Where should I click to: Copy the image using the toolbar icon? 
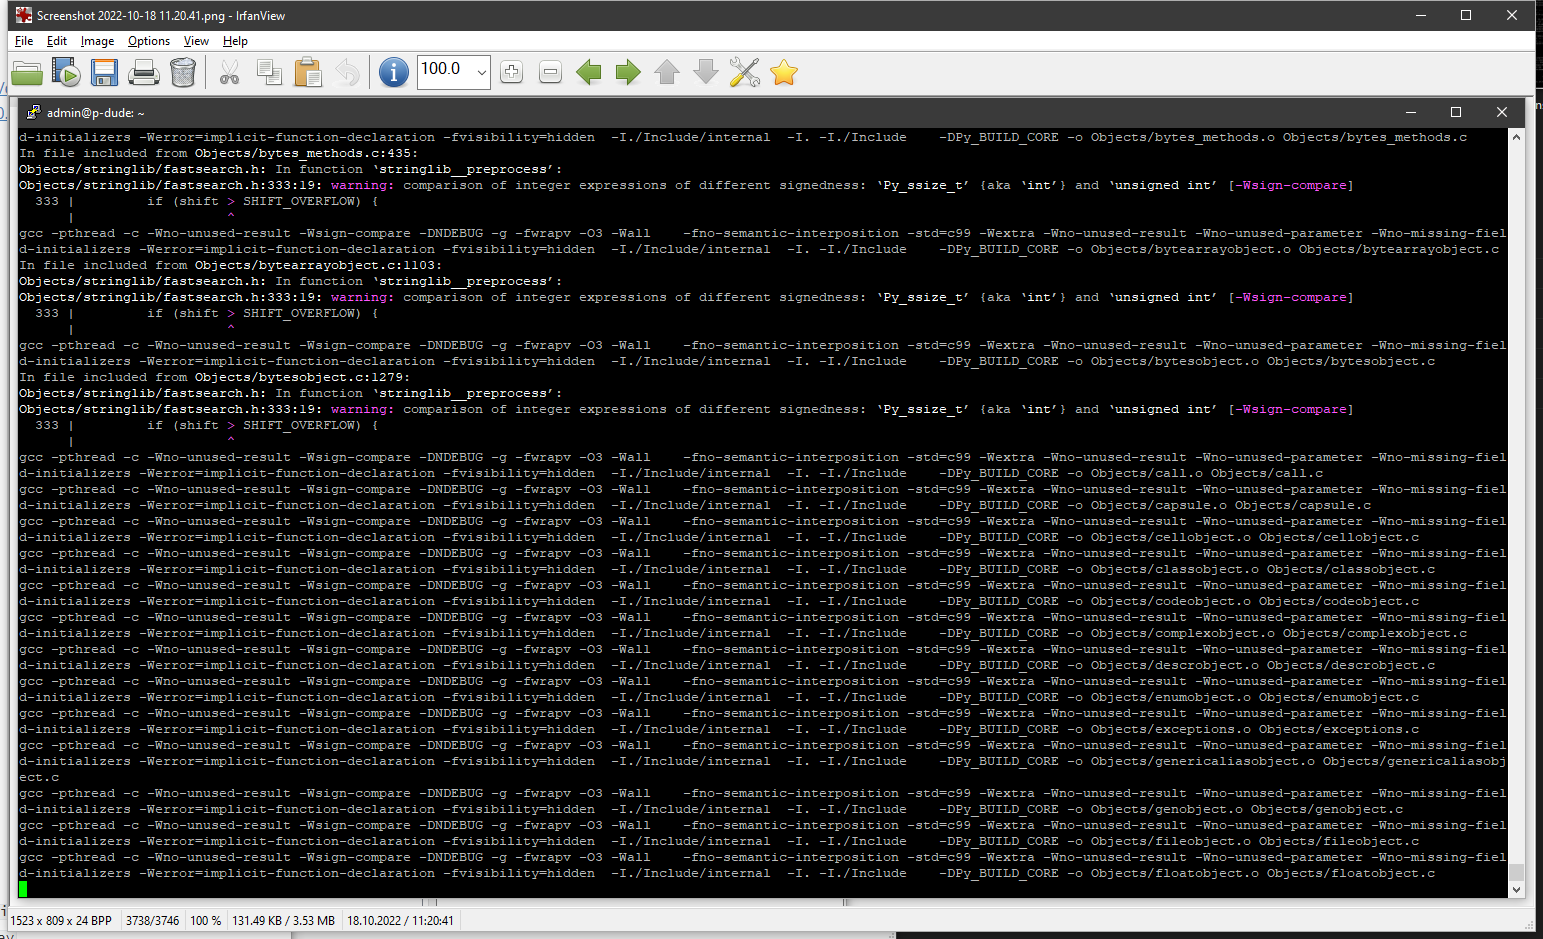tap(269, 72)
